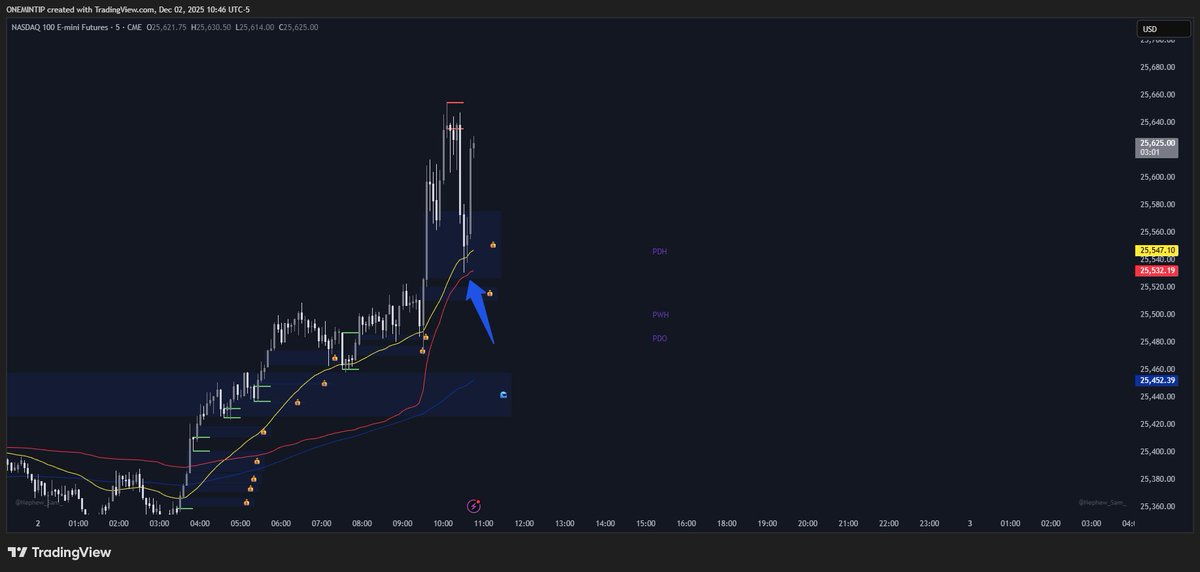Image resolution: width=1200 pixels, height=572 pixels.
Task: Click the 25,500.00 price axis label
Action: tap(1156, 315)
